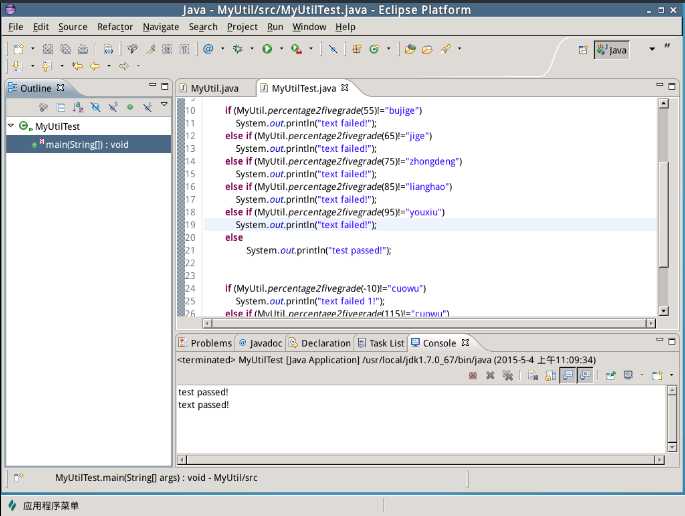Select main(String[]) : void in Outline
Image resolution: width=685 pixels, height=516 pixels.
[x=88, y=144]
